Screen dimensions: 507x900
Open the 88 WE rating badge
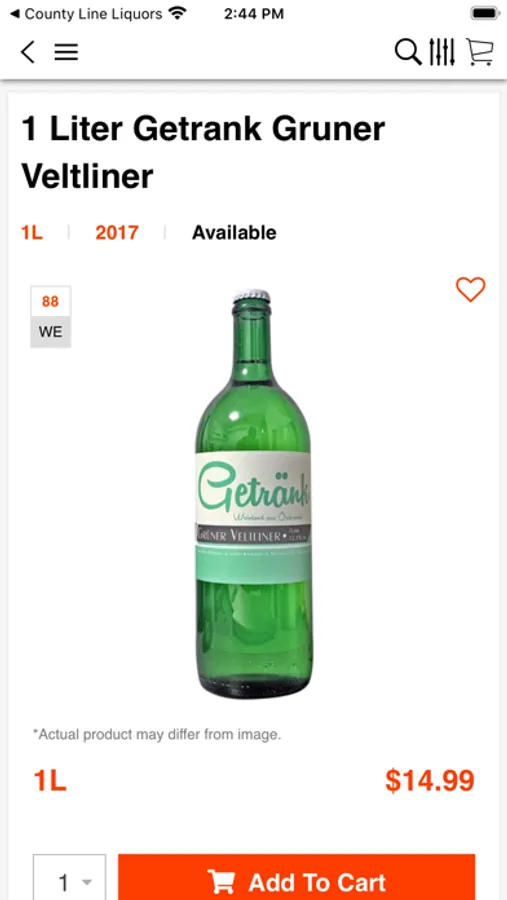pyautogui.click(x=51, y=316)
